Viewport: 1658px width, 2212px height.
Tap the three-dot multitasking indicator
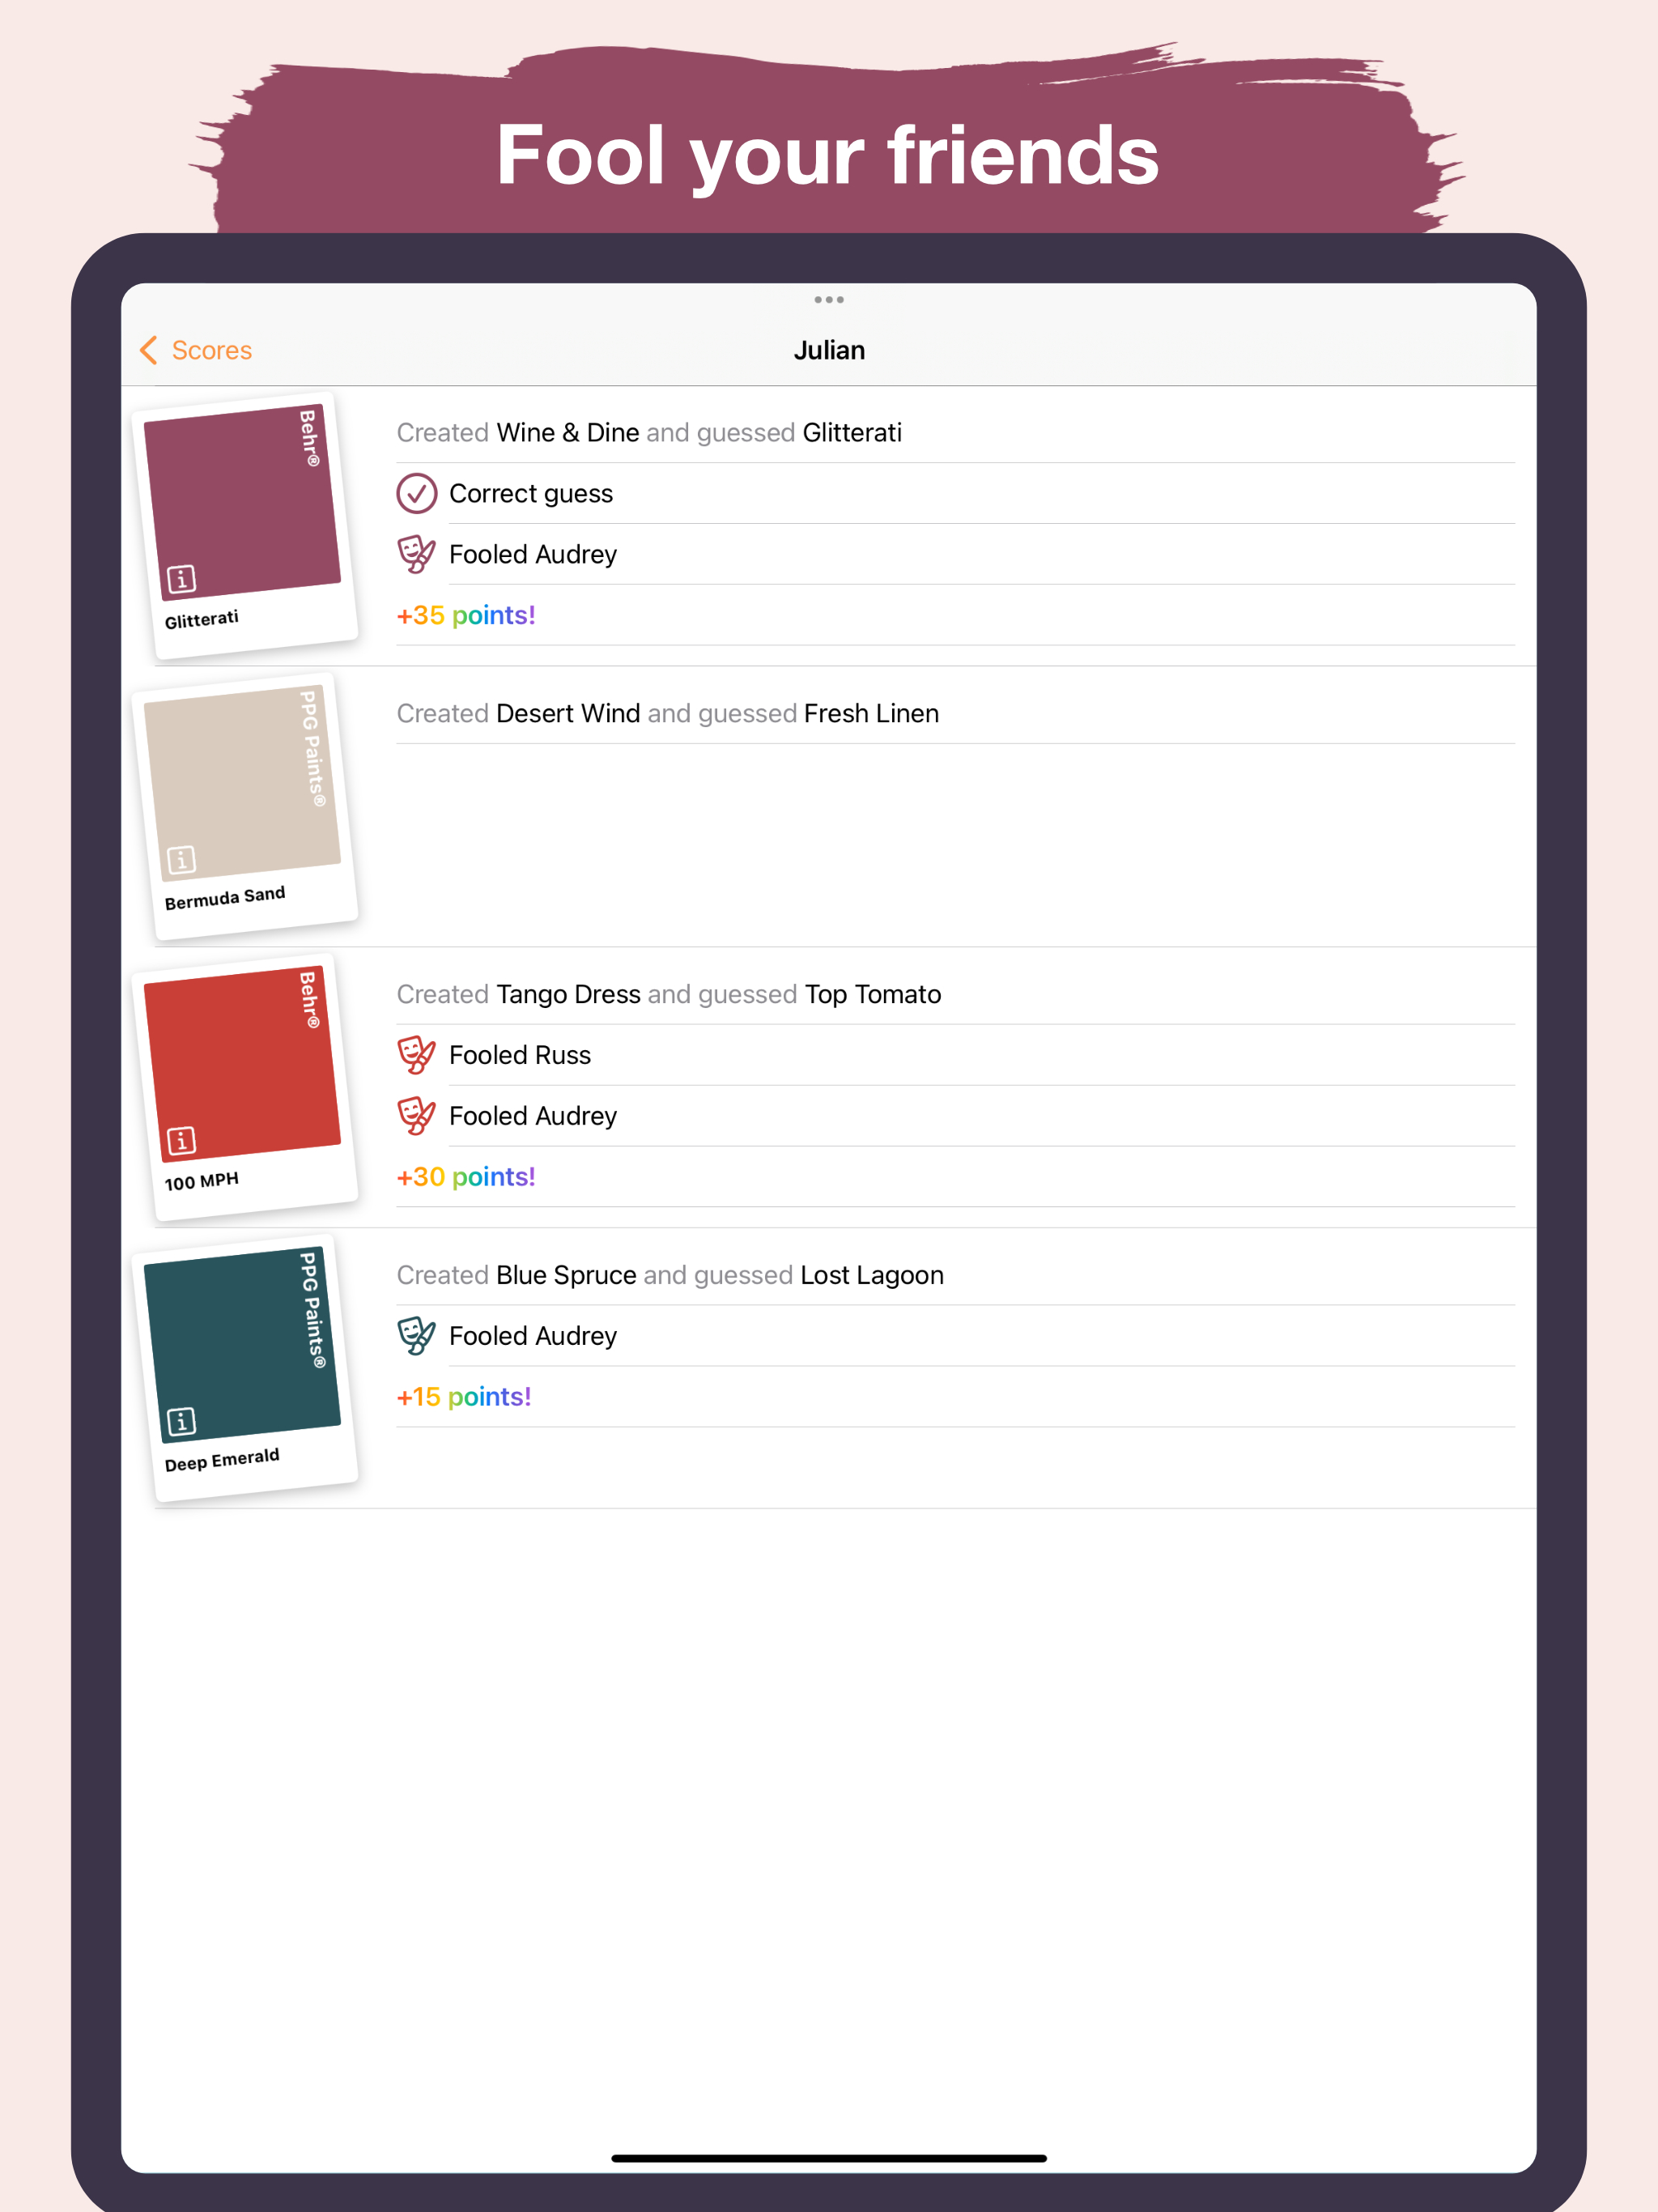click(x=828, y=299)
